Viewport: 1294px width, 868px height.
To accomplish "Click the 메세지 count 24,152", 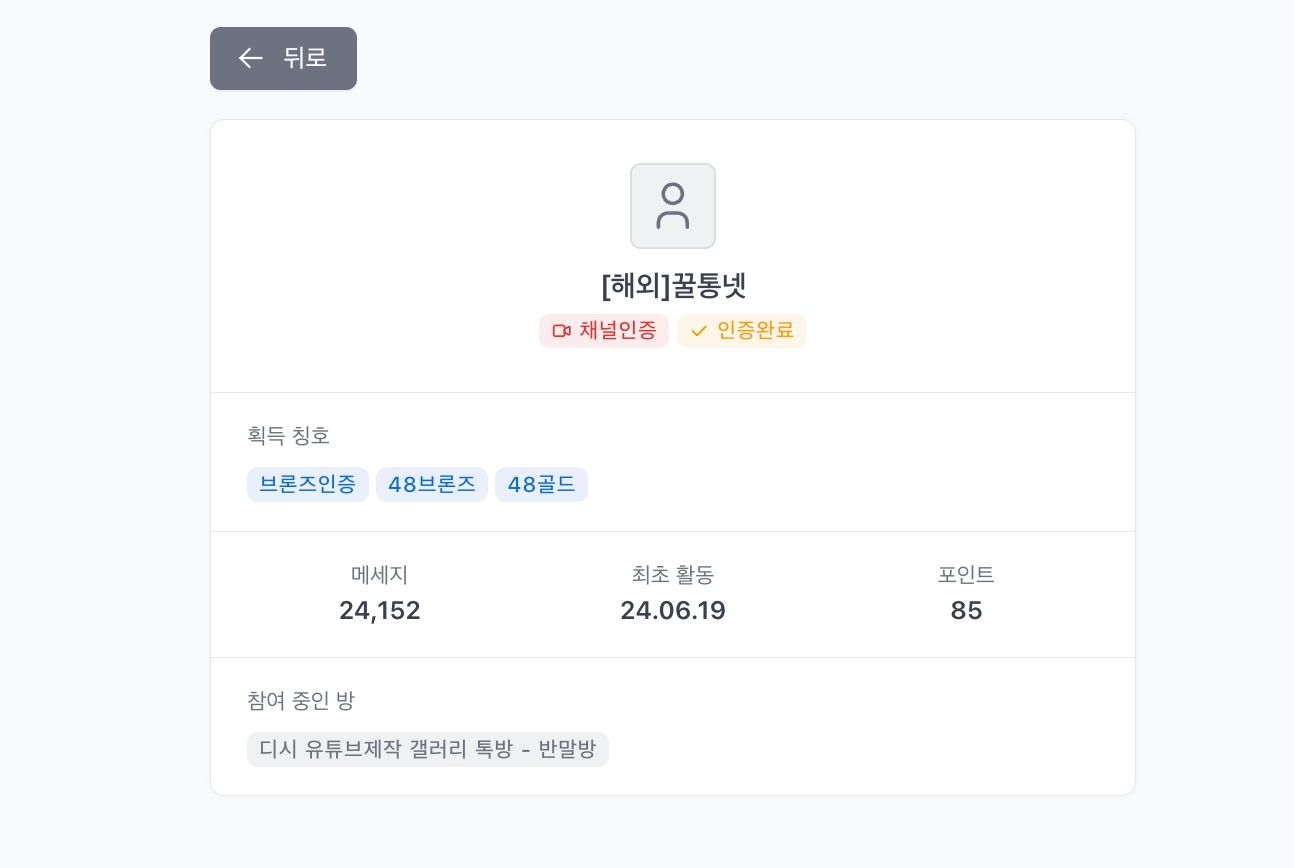I will click(x=380, y=610).
